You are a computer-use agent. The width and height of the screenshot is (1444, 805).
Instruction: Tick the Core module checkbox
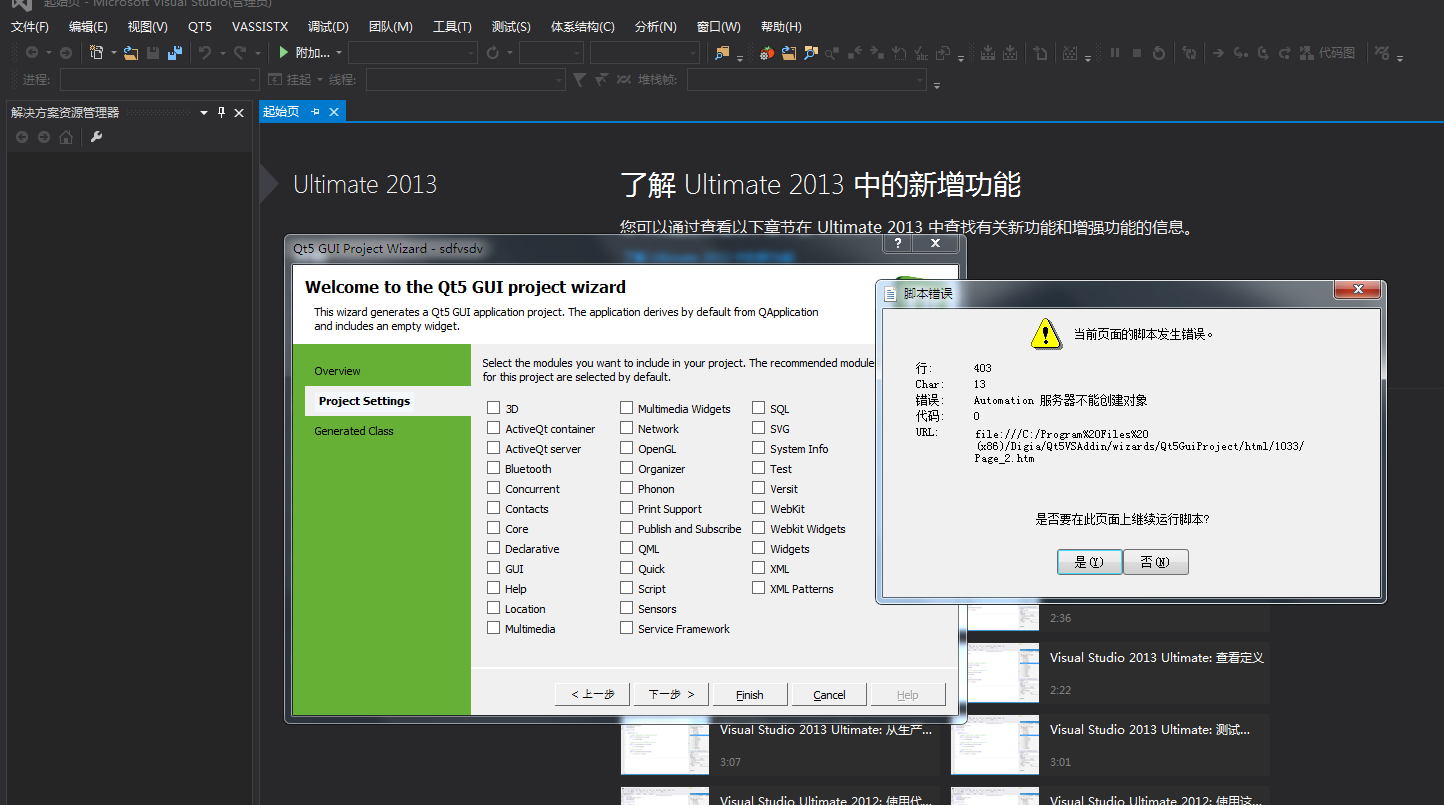click(494, 528)
